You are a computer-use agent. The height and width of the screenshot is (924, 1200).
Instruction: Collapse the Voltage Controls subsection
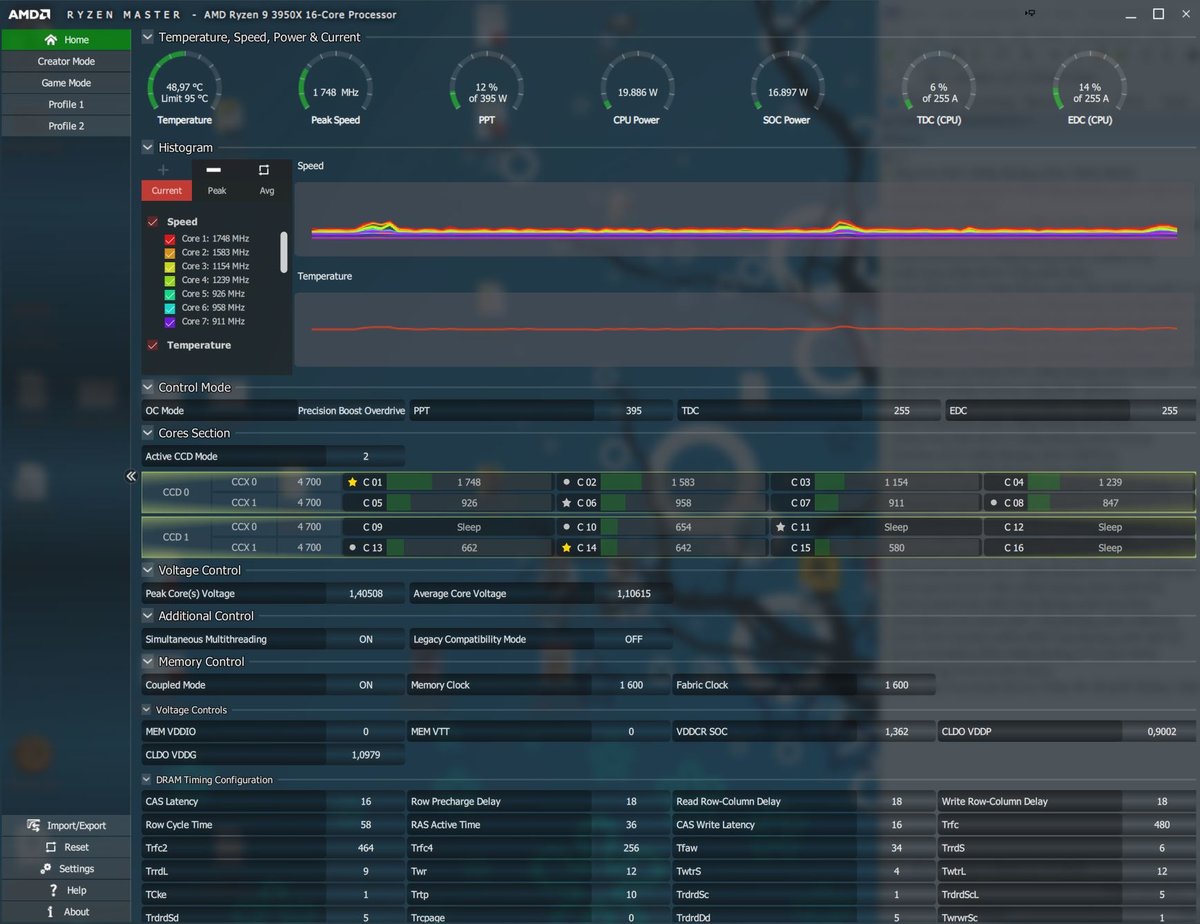coord(148,710)
